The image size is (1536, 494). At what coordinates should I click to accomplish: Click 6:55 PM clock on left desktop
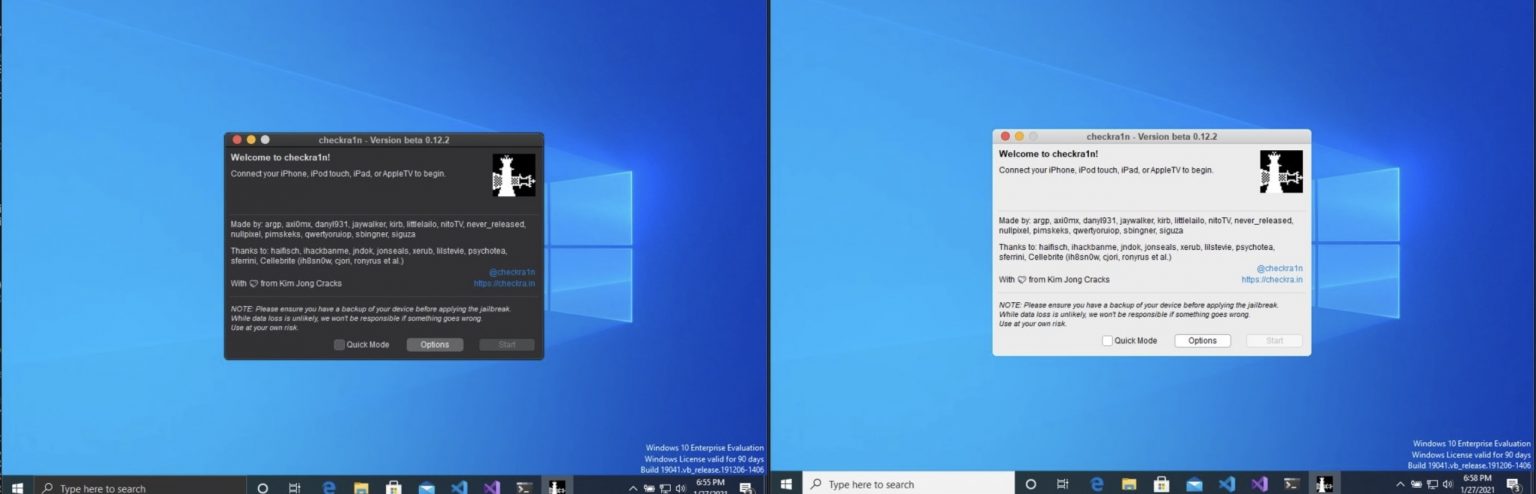(x=710, y=482)
